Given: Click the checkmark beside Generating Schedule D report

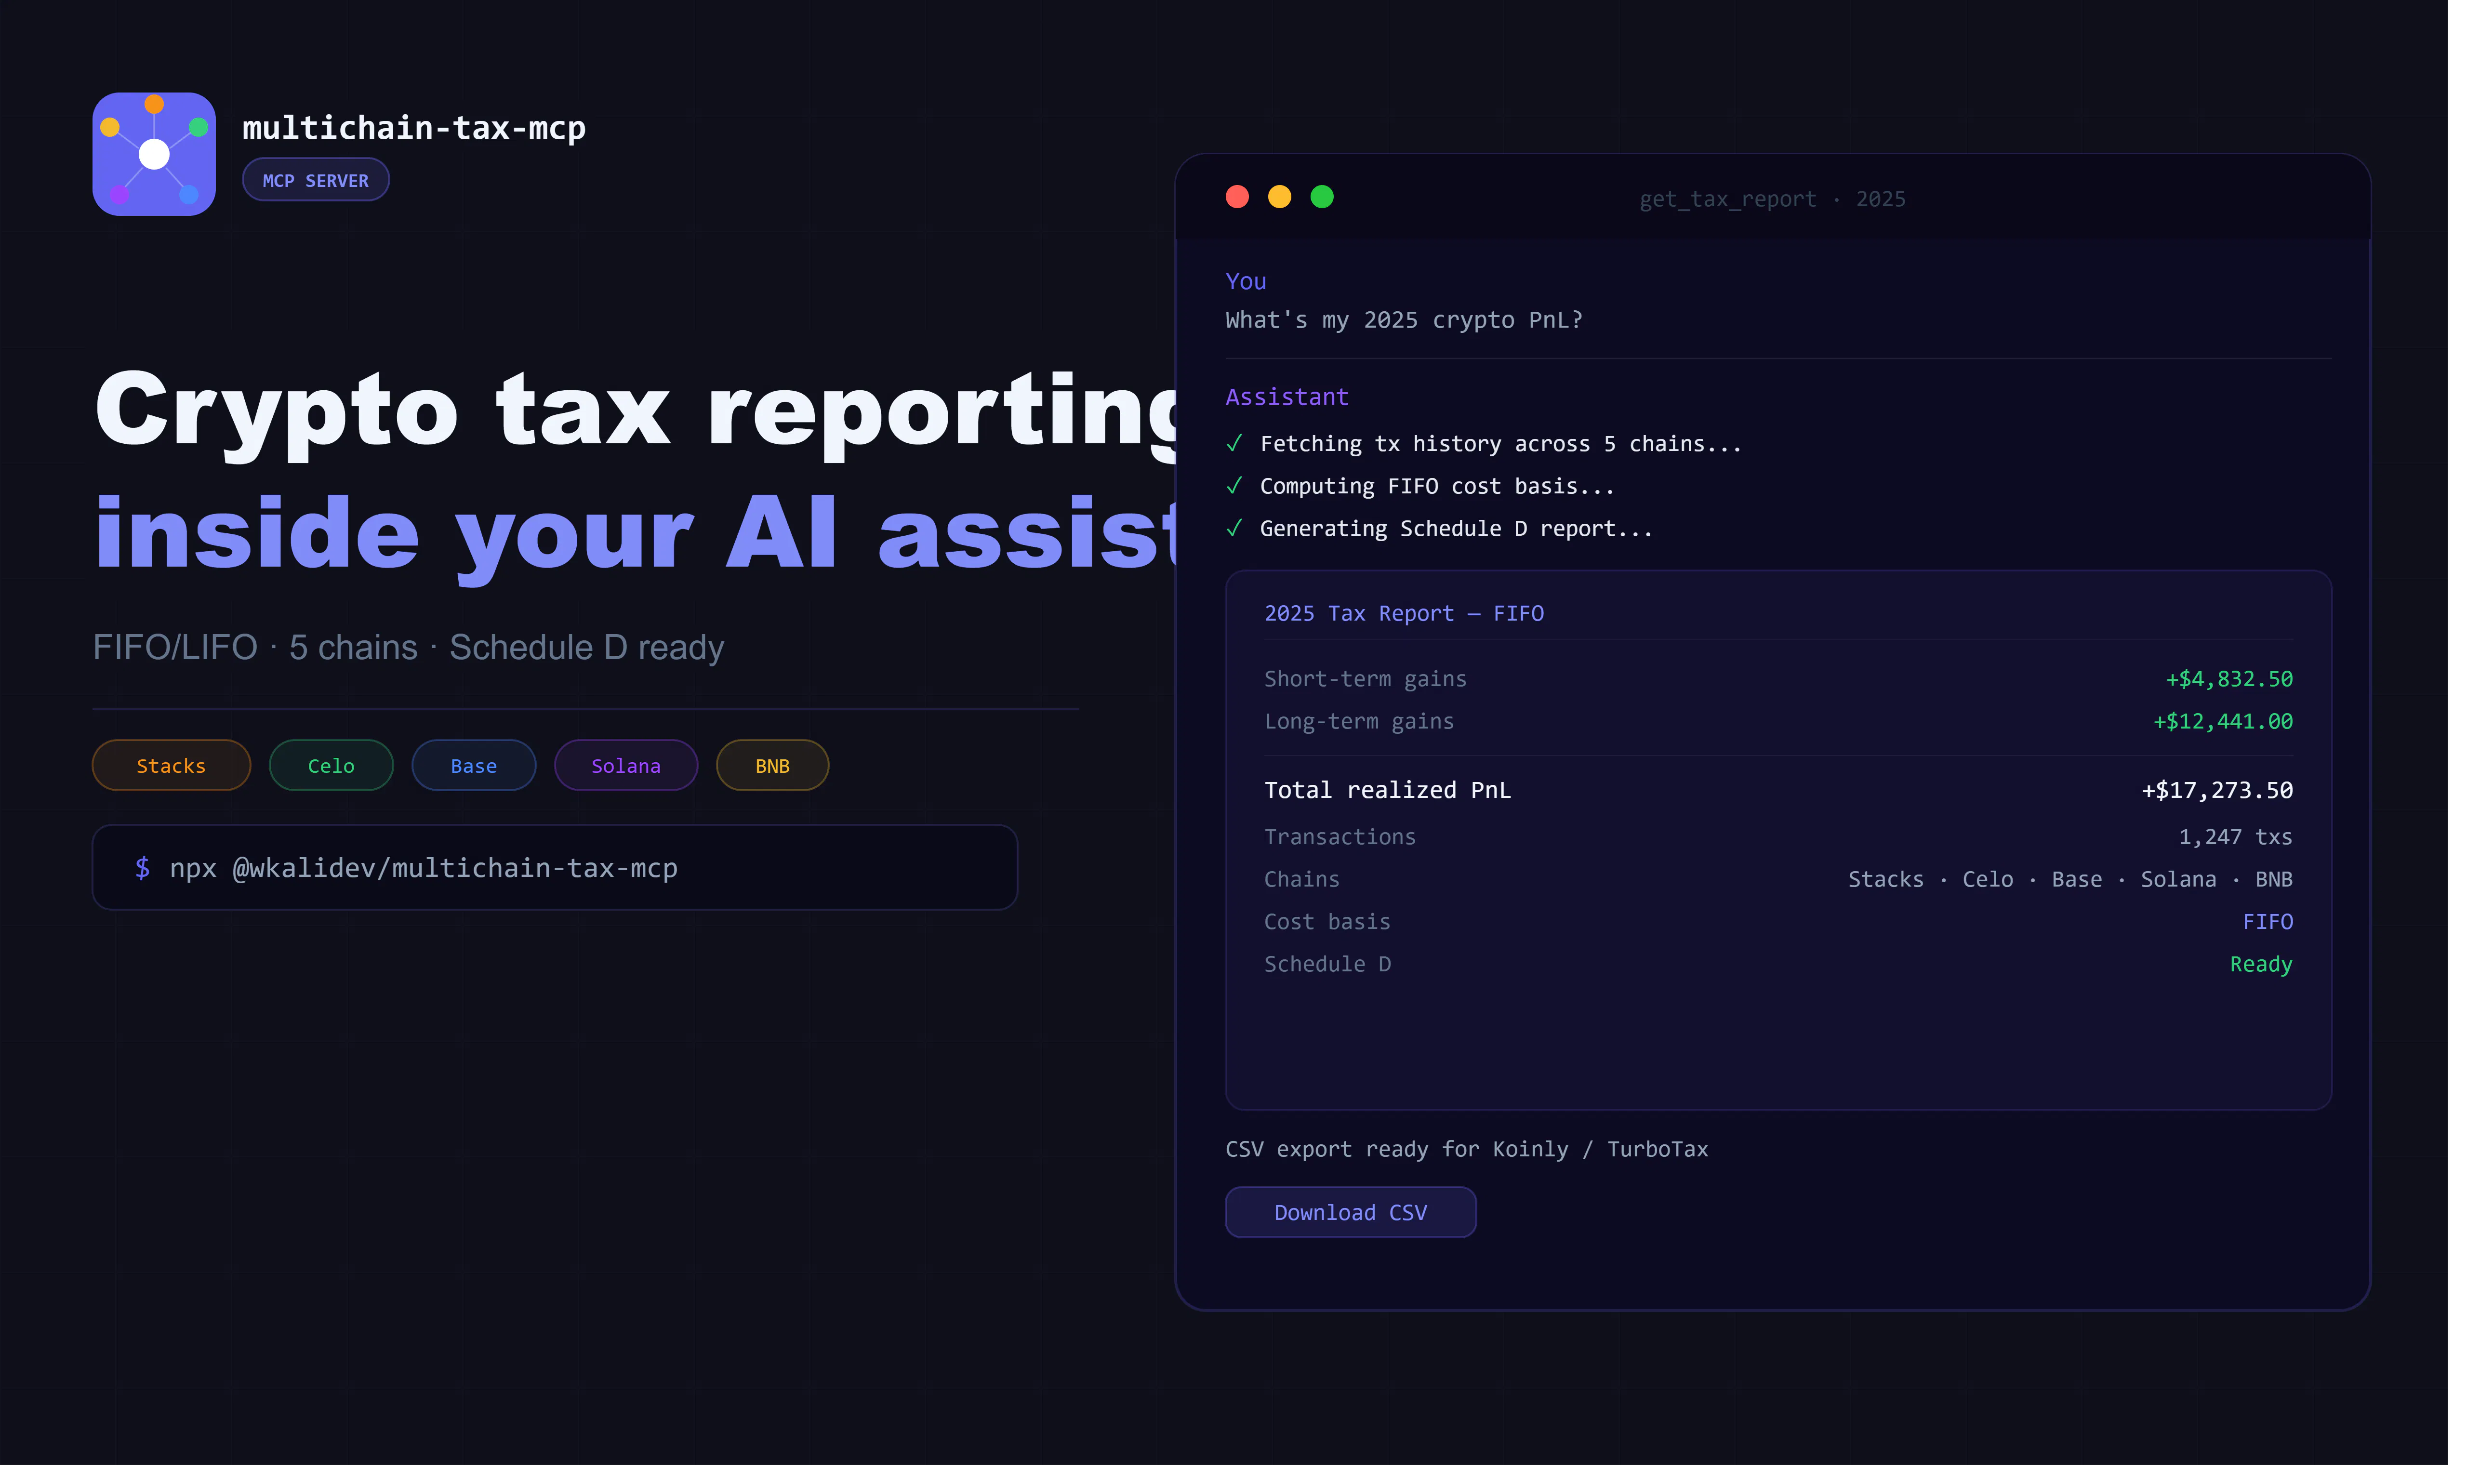Looking at the screenshot, I should [x=1234, y=528].
